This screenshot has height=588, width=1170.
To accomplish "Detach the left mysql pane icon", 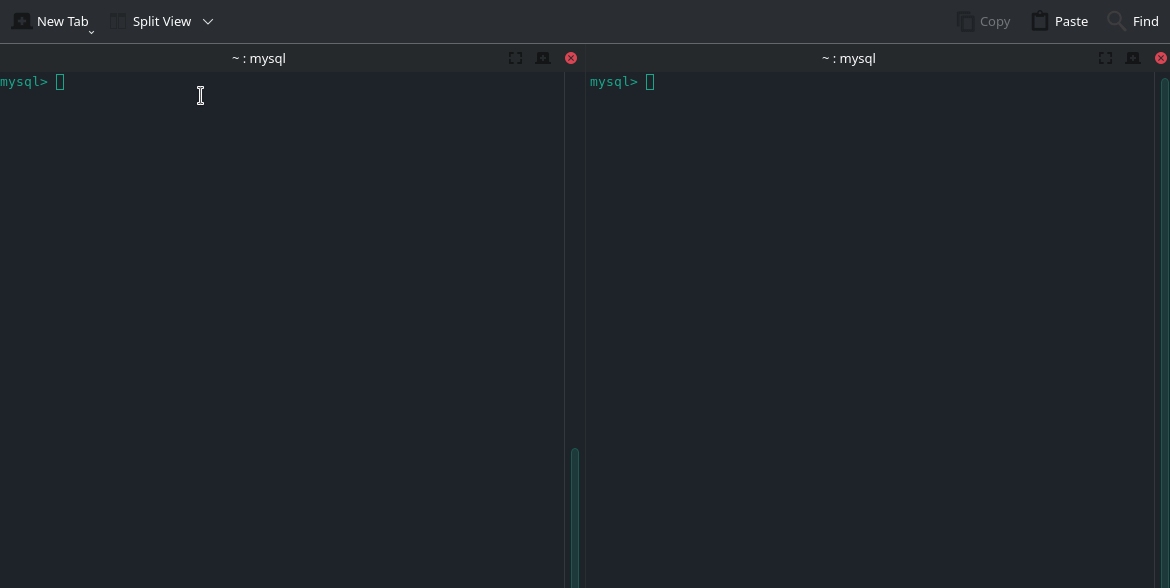I will pyautogui.click(x=543, y=58).
